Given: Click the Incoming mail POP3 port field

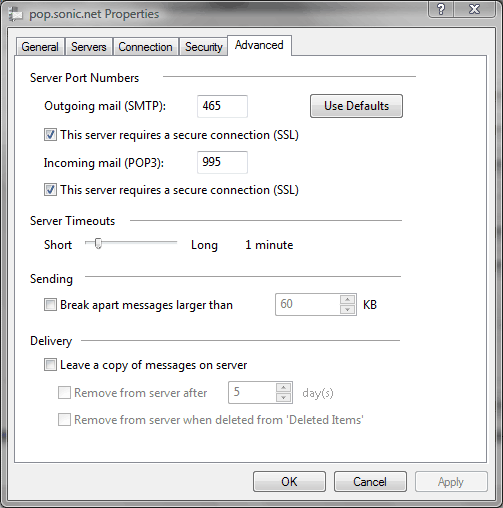Looking at the screenshot, I should pos(222,162).
